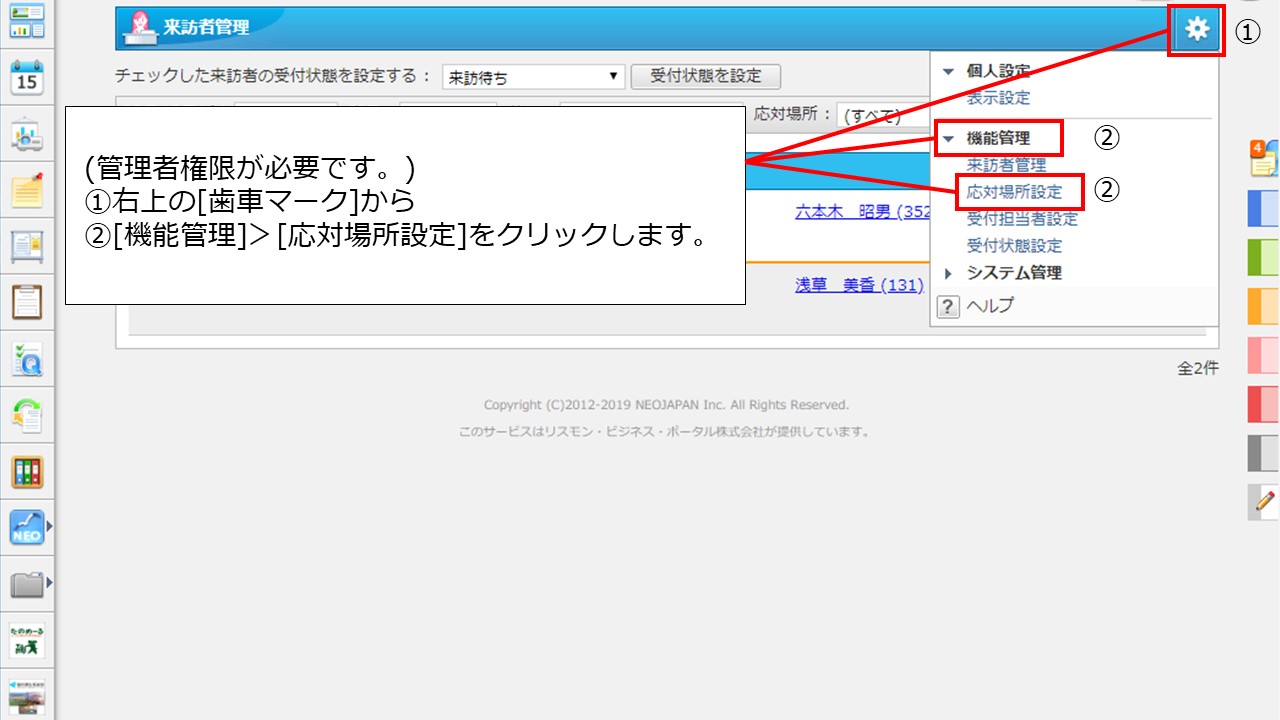Choose 受付担当者設定 in the menu
Viewport: 1280px width, 720px height.
click(x=1022, y=219)
